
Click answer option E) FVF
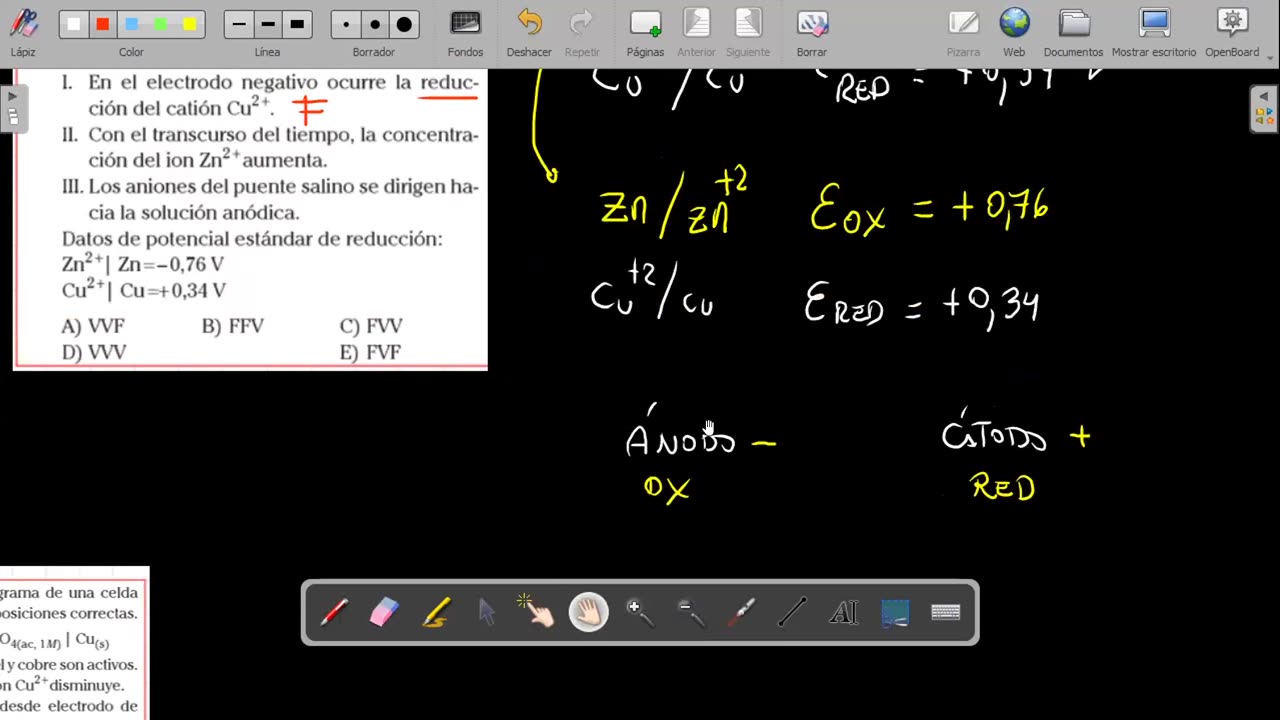(x=370, y=352)
